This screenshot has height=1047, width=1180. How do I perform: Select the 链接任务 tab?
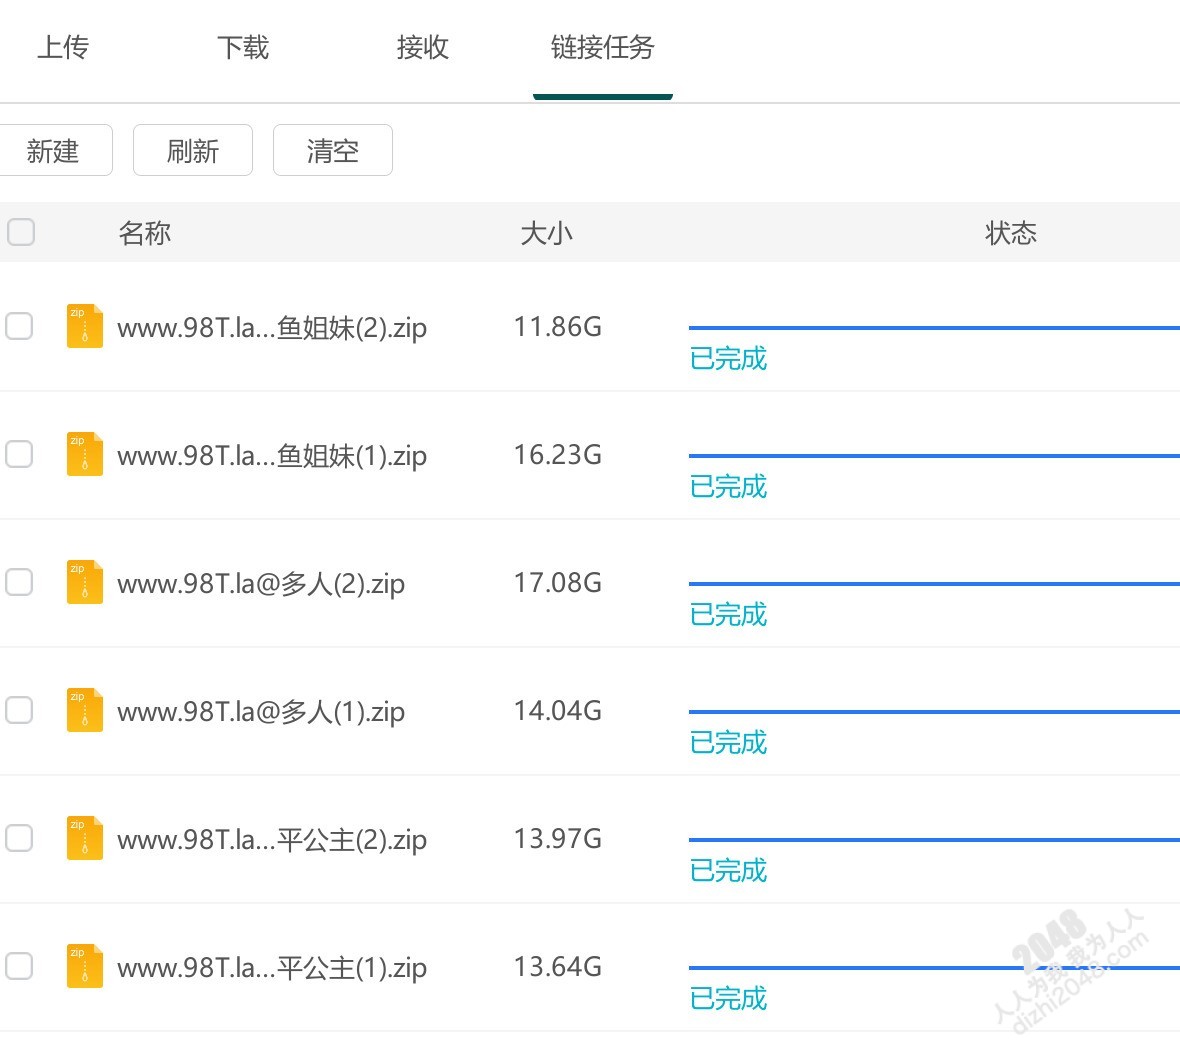602,47
